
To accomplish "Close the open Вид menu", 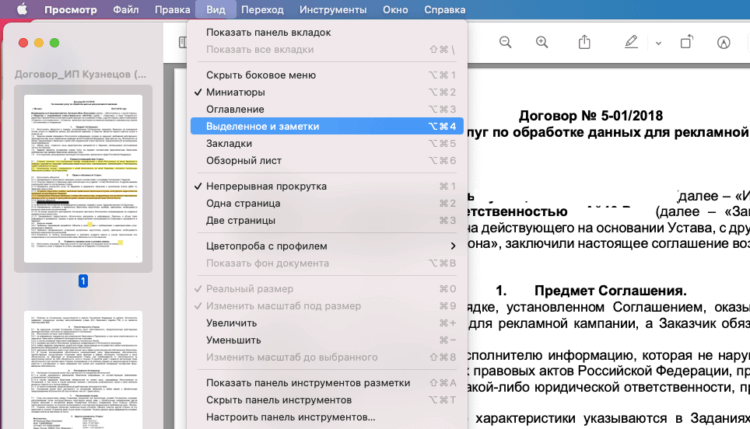I will [x=216, y=10].
